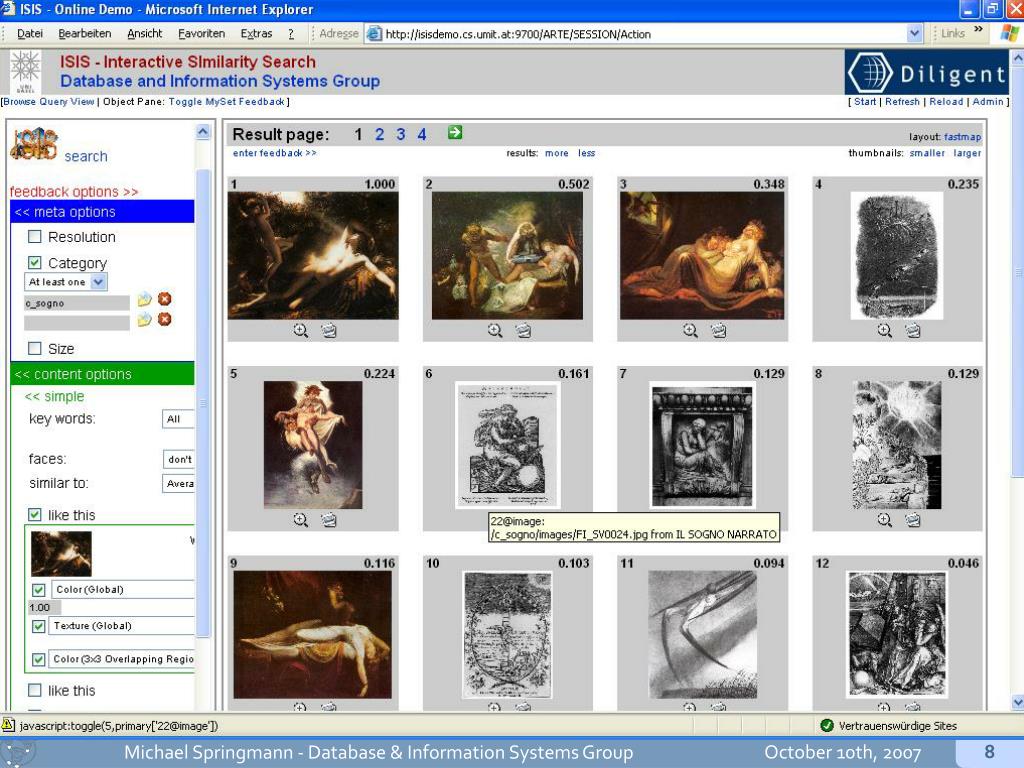Open the Bearbeiten menu
Screen dimensions: 1024x768
coord(85,34)
